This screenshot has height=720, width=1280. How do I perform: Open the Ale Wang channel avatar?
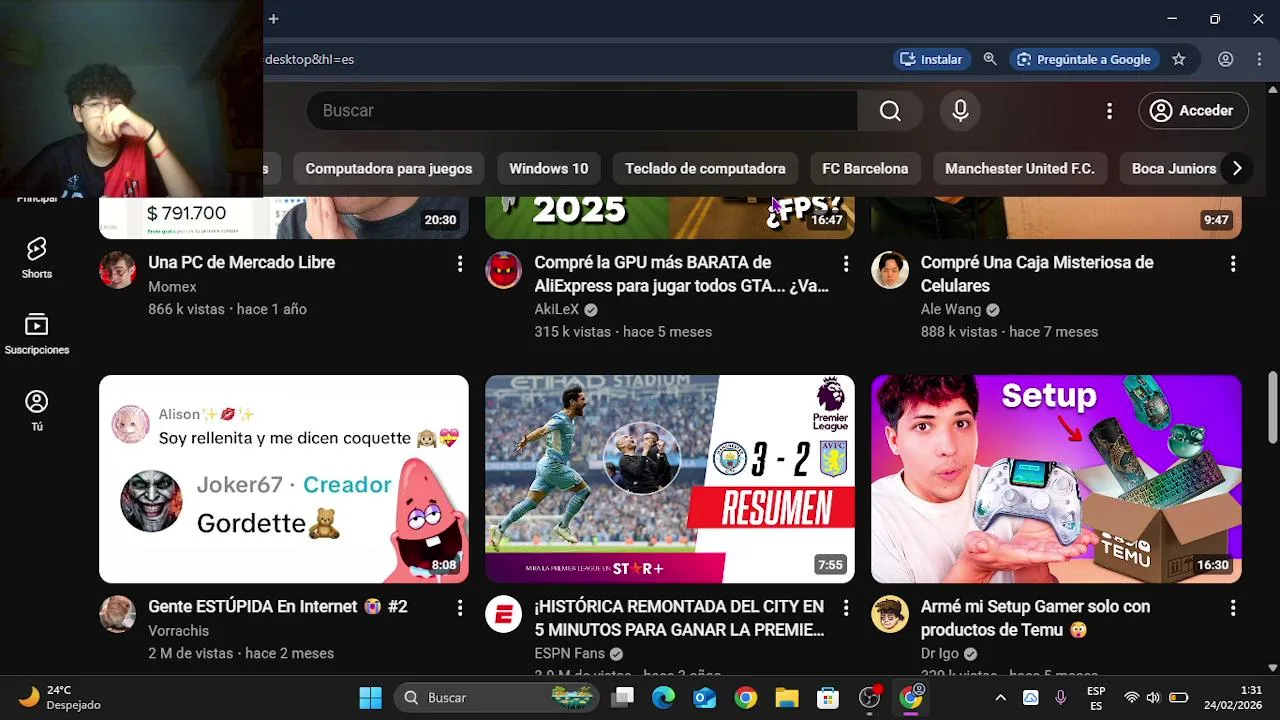coord(889,270)
